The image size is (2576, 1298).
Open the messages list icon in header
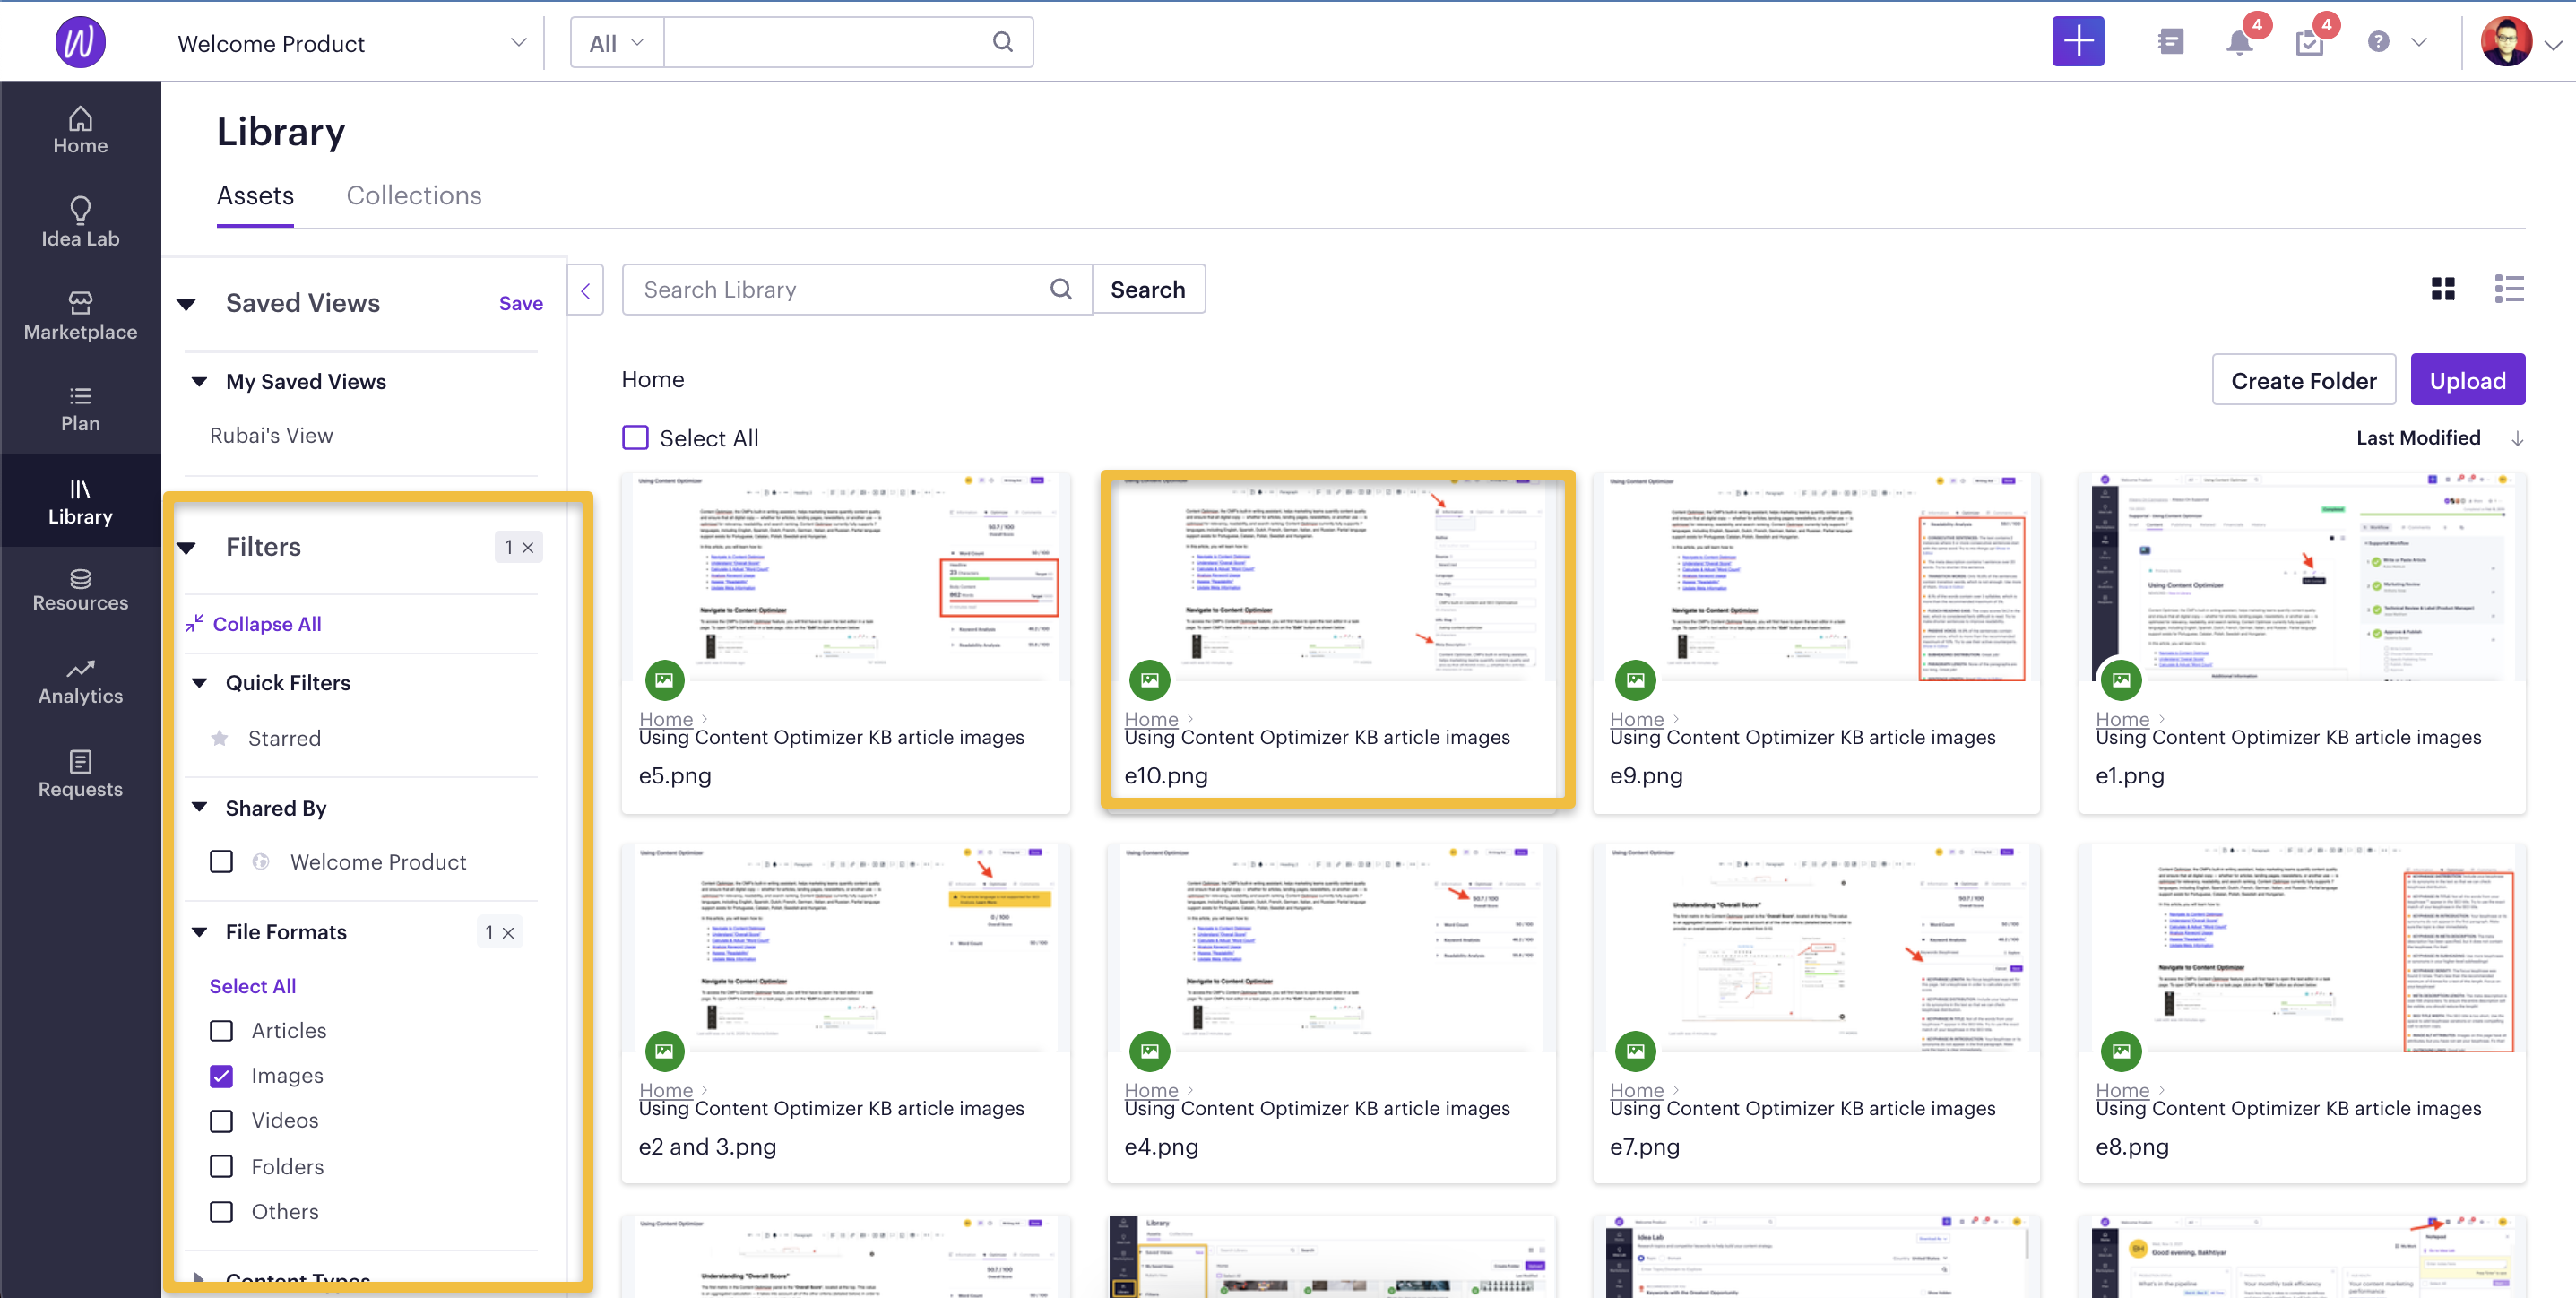click(2170, 42)
